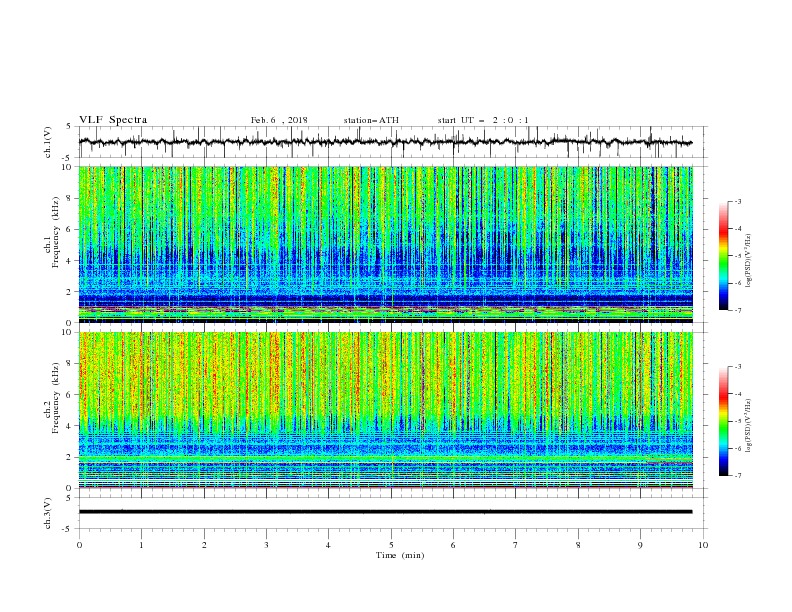Click the ch.1 color bar "log(PSD)(V²/Hz)" label
792x612 pixels.
pos(749,261)
